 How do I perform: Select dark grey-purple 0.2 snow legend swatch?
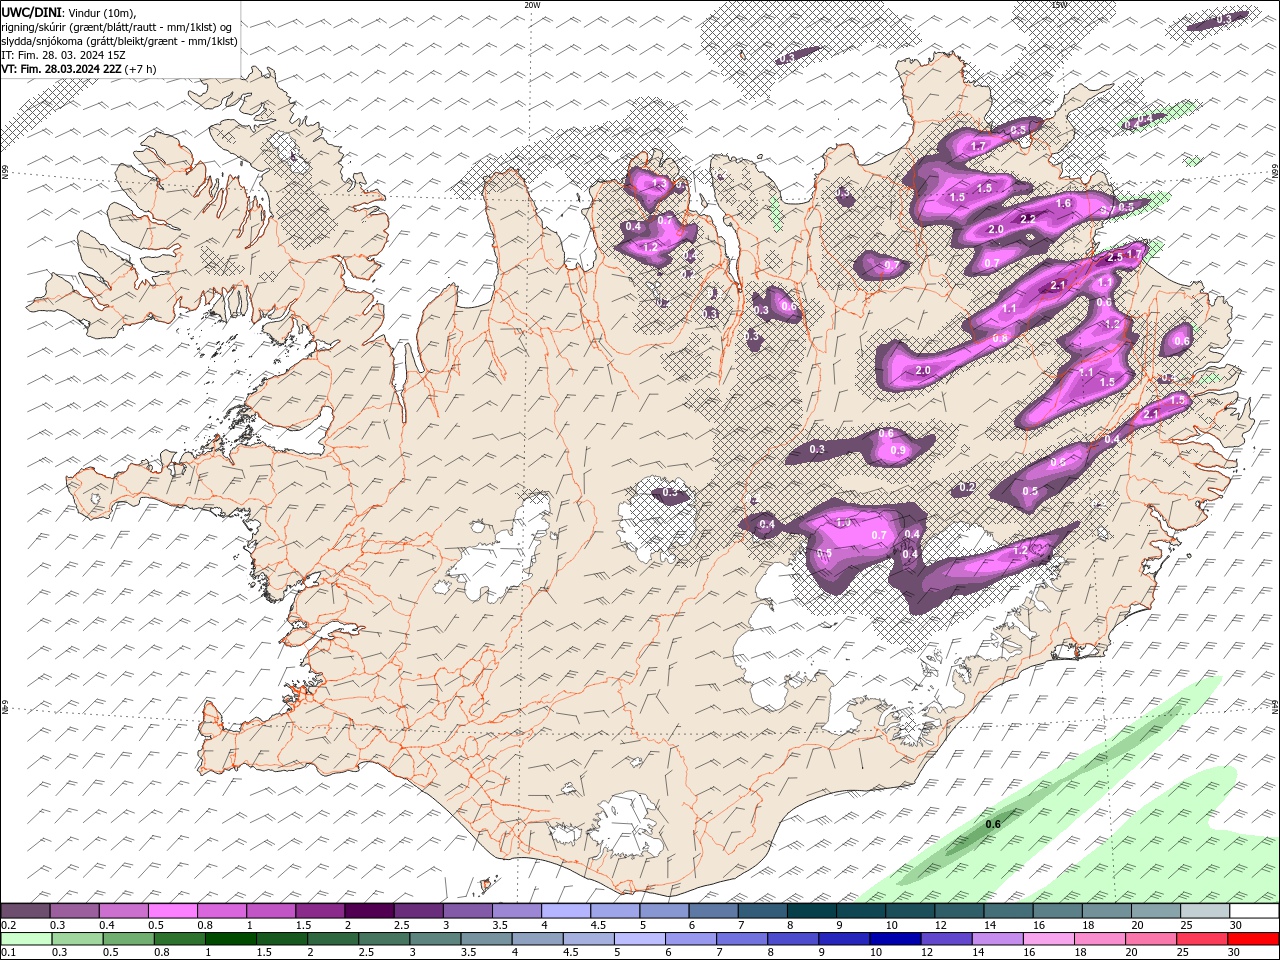[25, 911]
